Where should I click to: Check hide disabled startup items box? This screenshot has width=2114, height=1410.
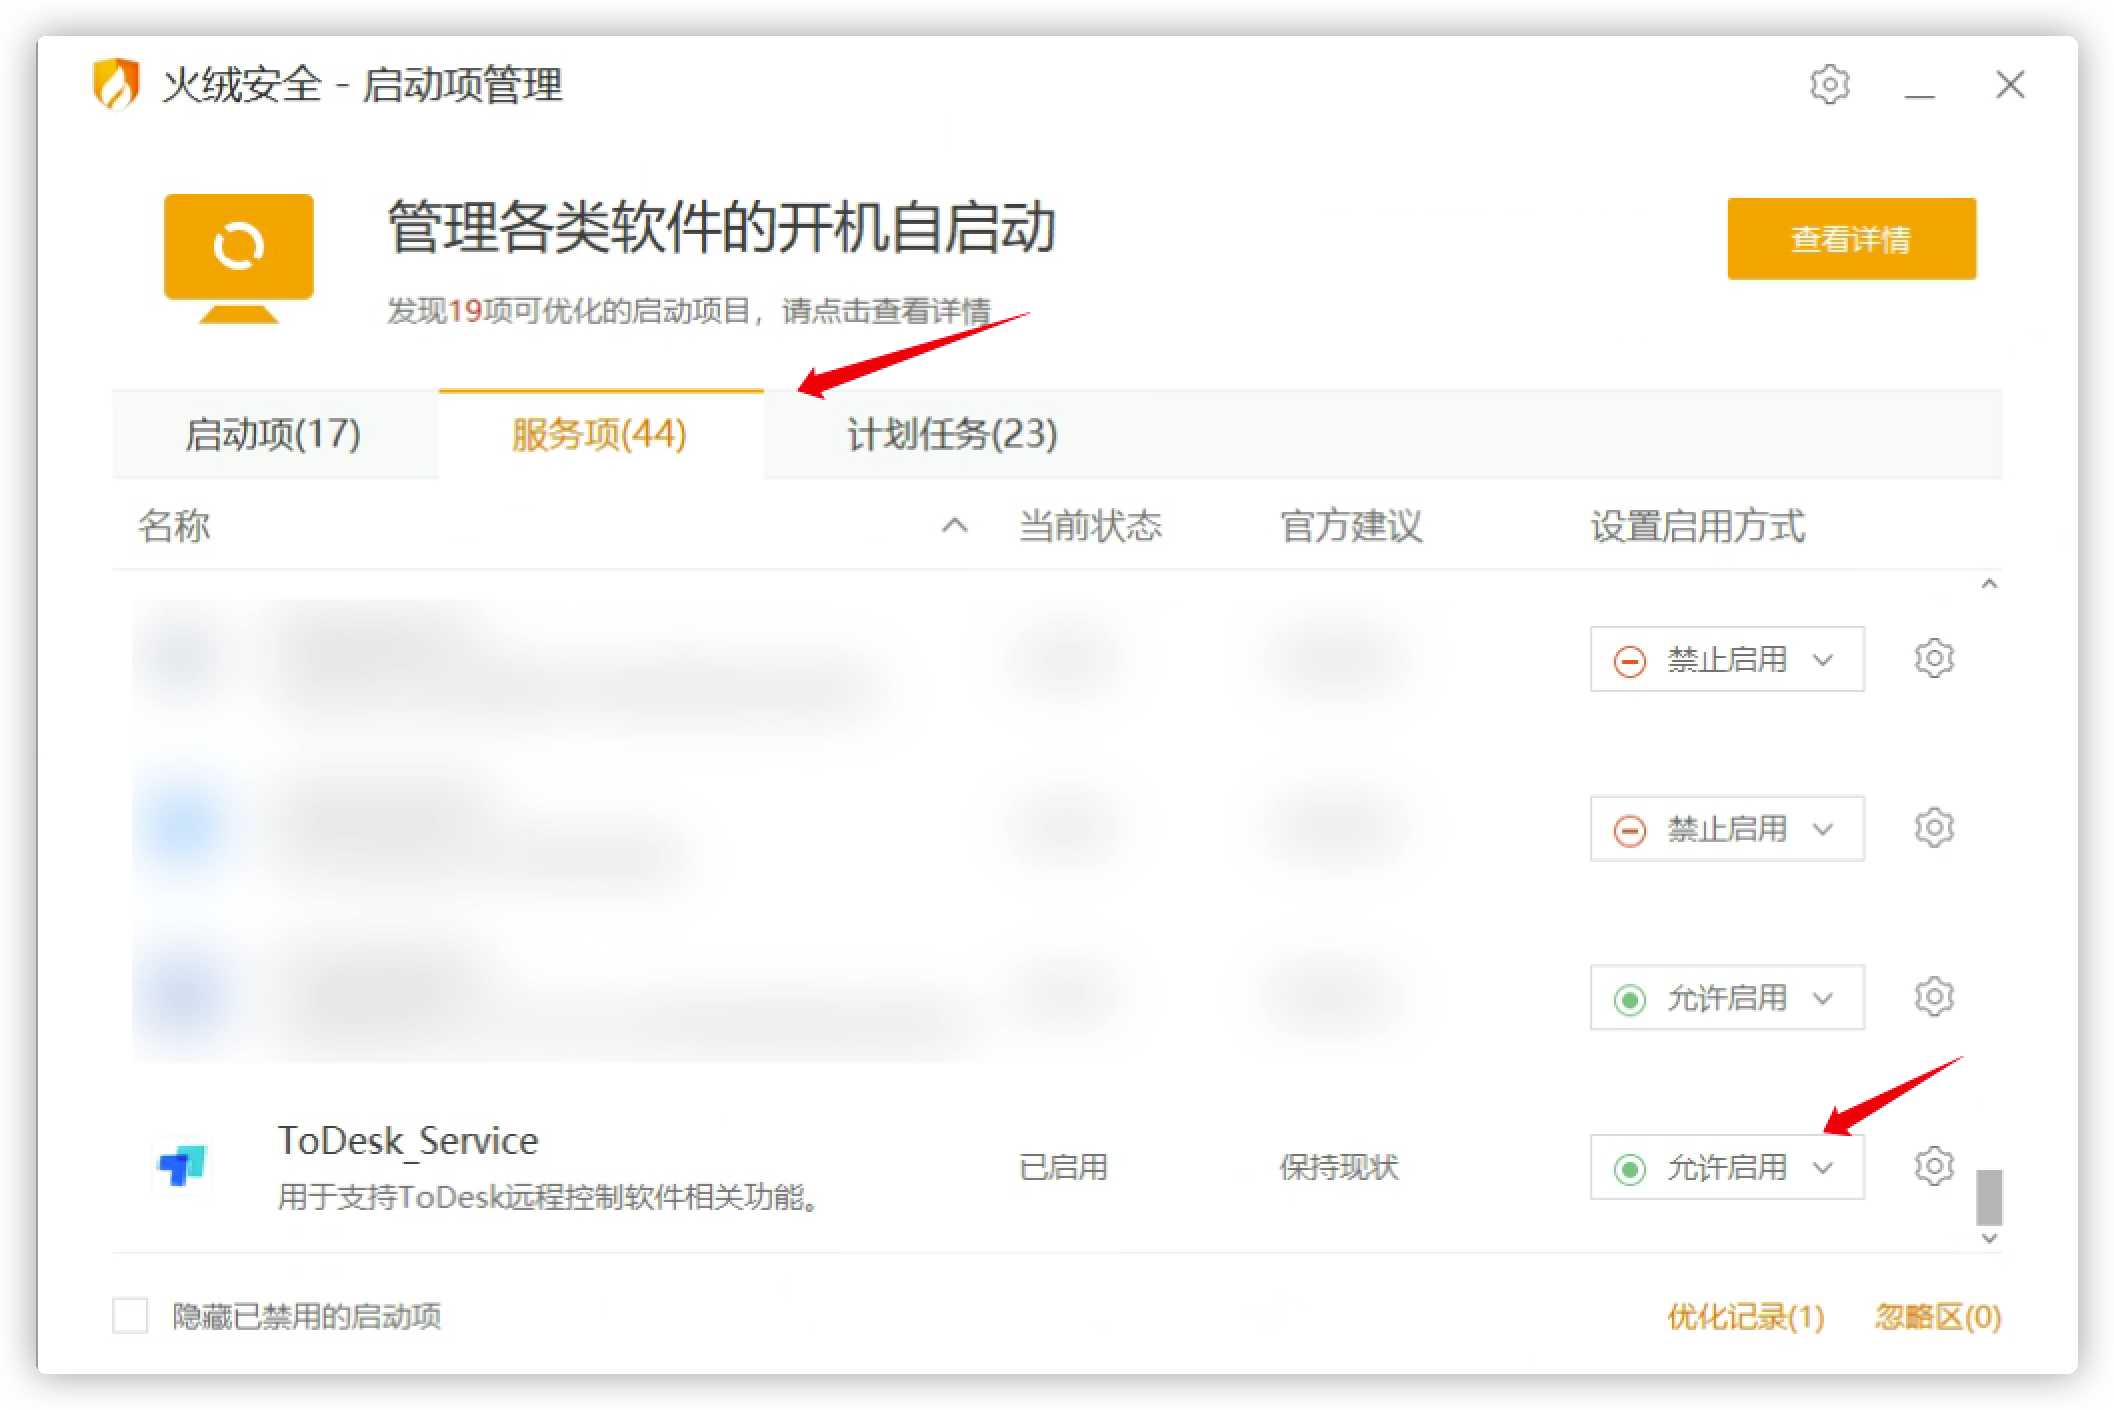click(x=130, y=1316)
